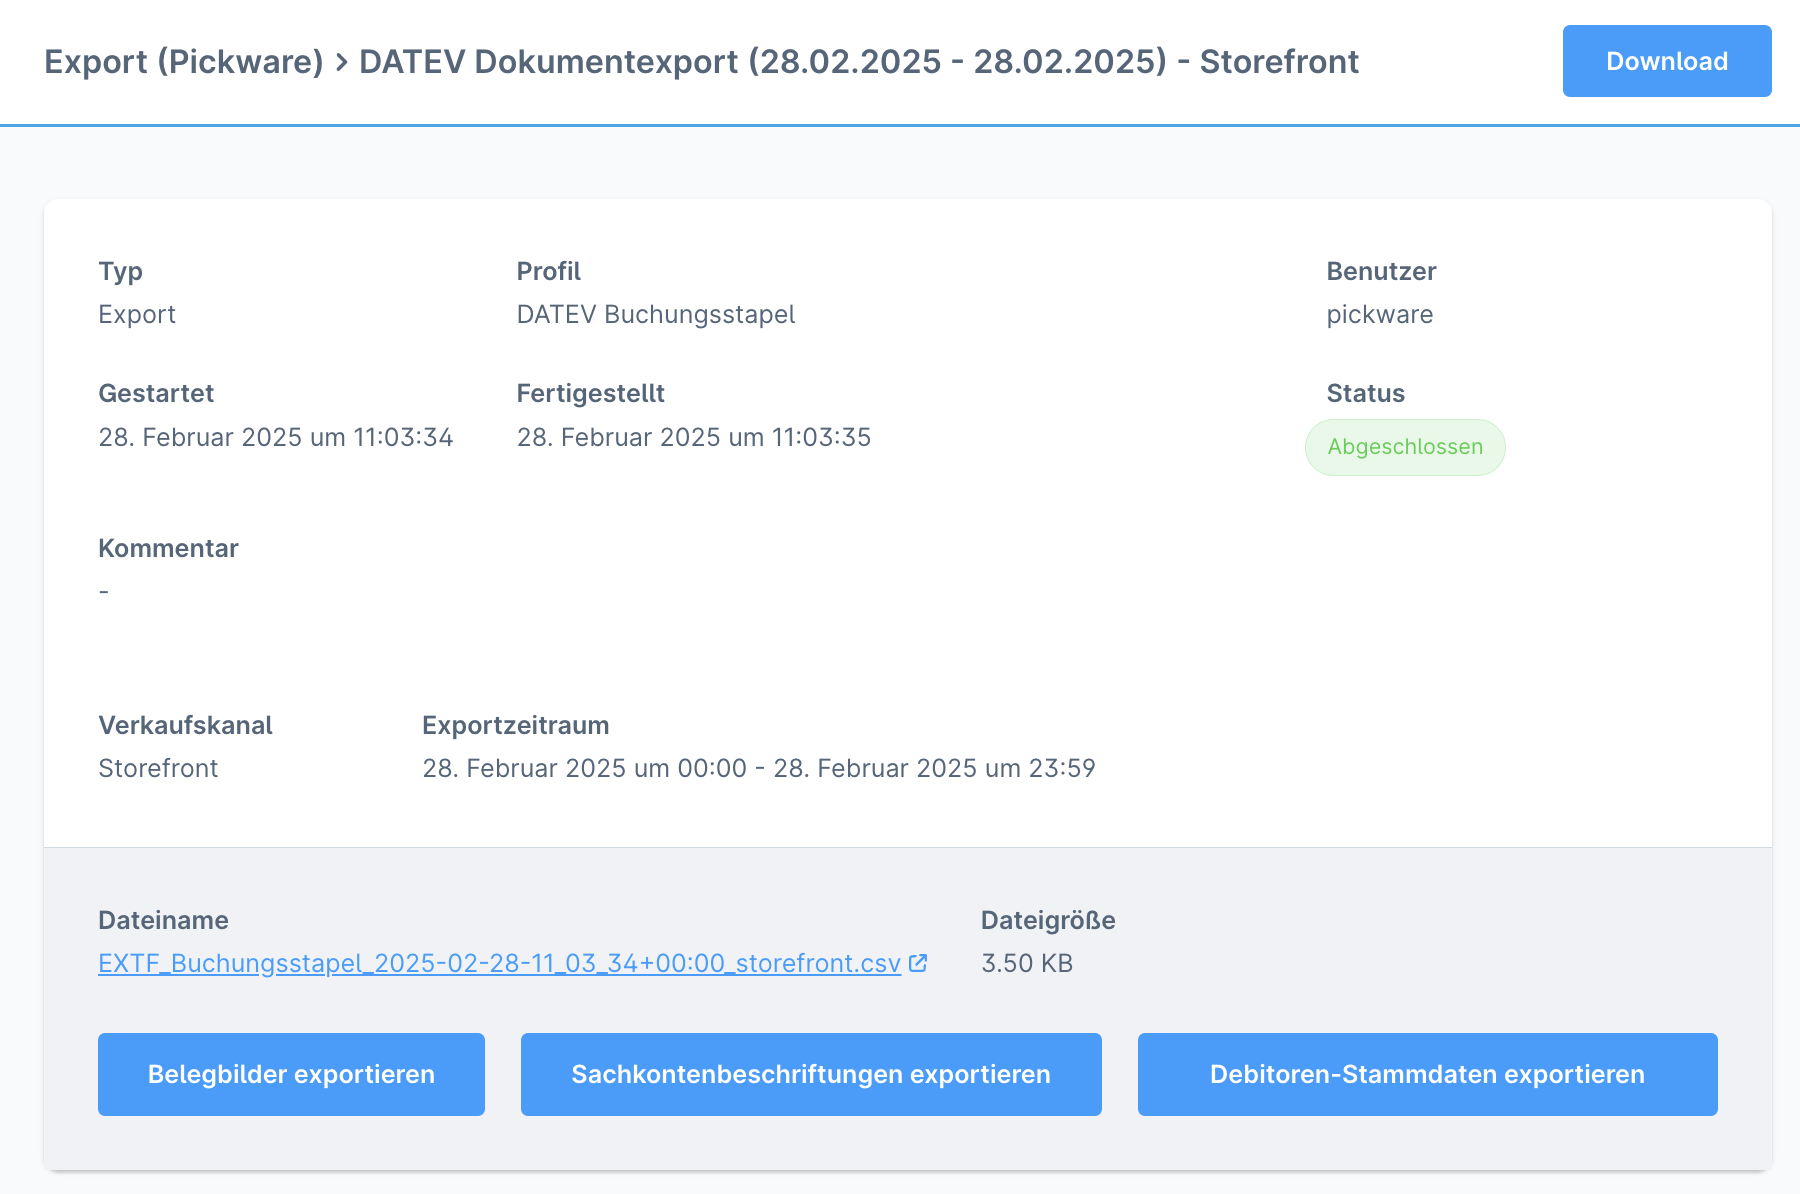This screenshot has width=1800, height=1194.
Task: Start Sachkontenbeschriftungen exportieren
Action: point(810,1074)
